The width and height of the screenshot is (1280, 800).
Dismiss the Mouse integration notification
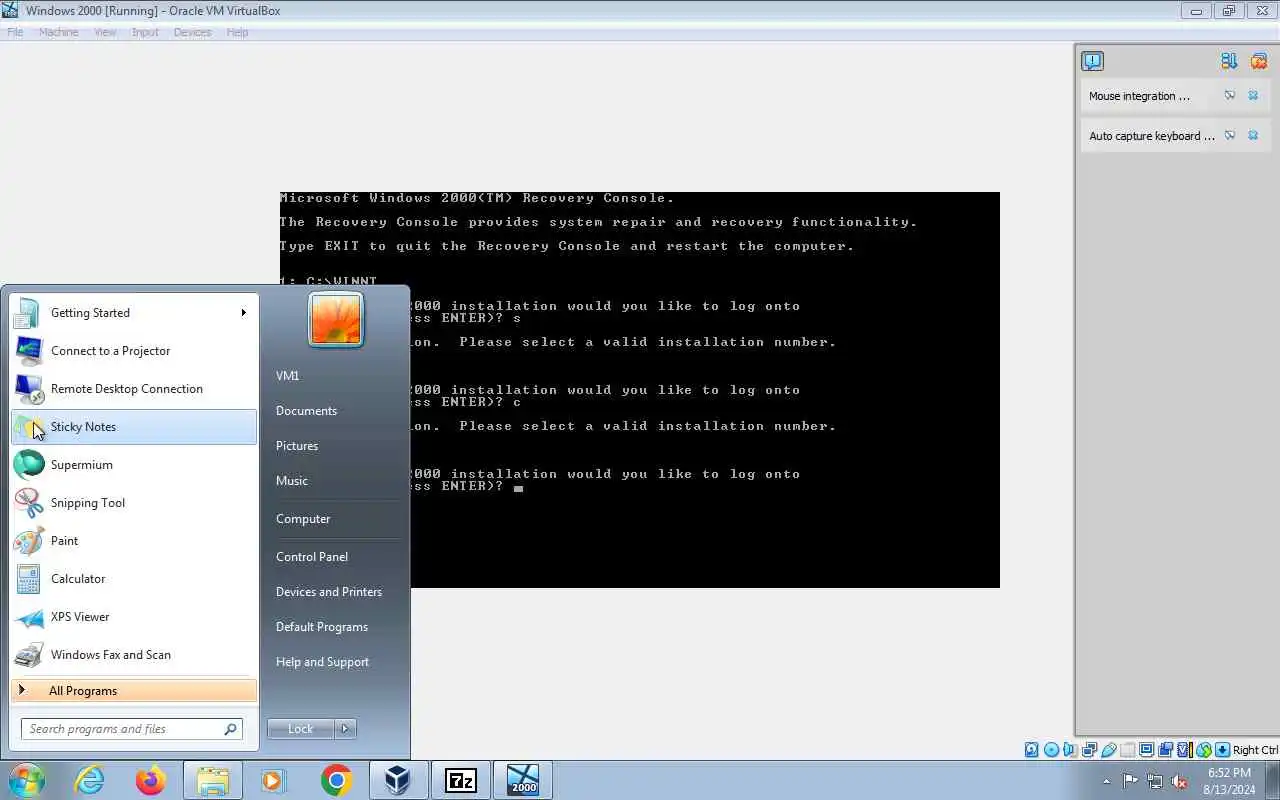coord(1253,96)
